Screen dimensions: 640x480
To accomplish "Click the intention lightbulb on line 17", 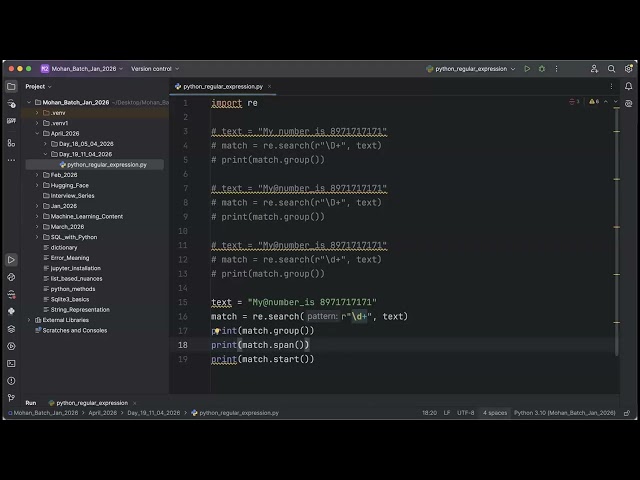I will click(217, 331).
